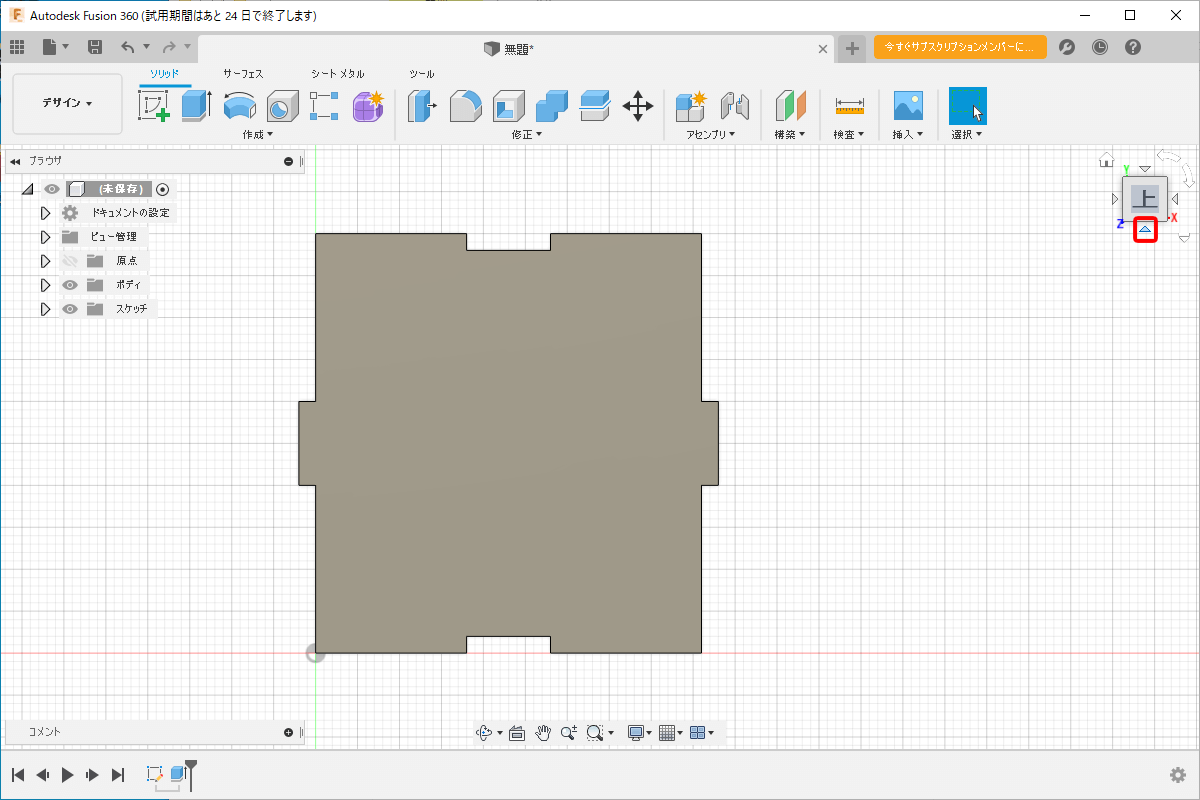The image size is (1200, 800).
Task: Expand the ビュー管理 node
Action: point(45,237)
